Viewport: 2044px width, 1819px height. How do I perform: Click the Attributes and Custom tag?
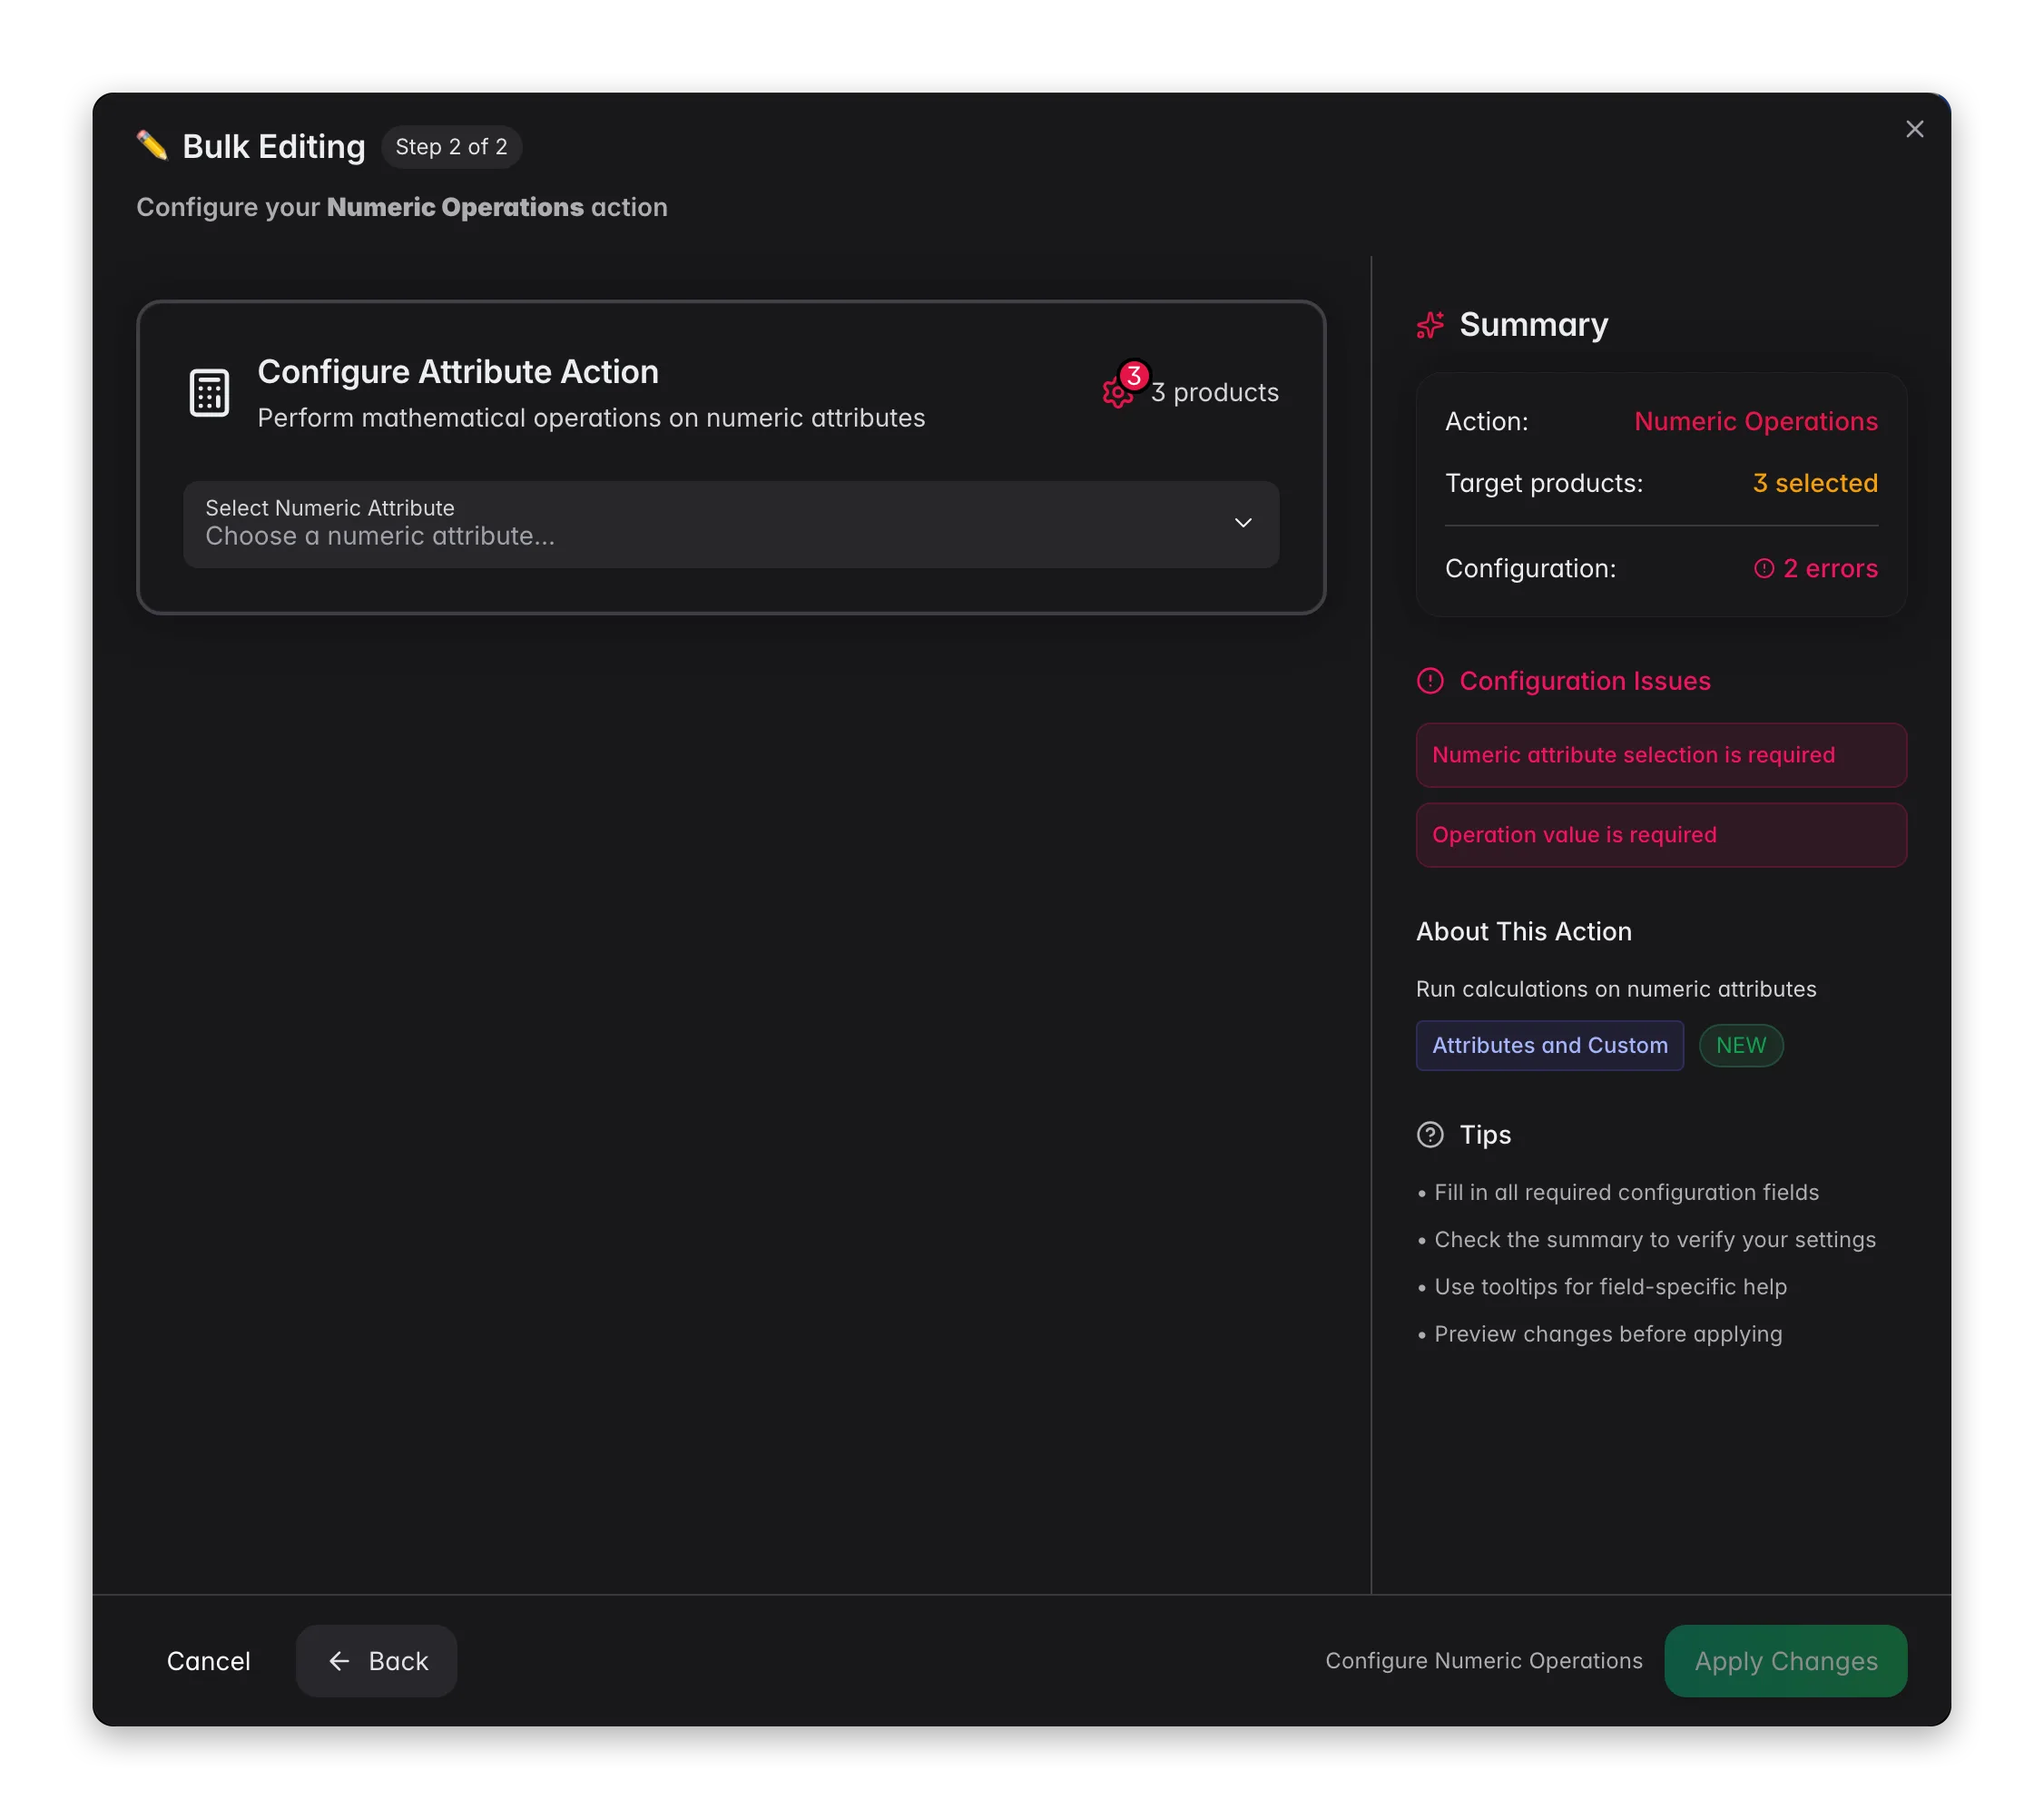click(1550, 1045)
